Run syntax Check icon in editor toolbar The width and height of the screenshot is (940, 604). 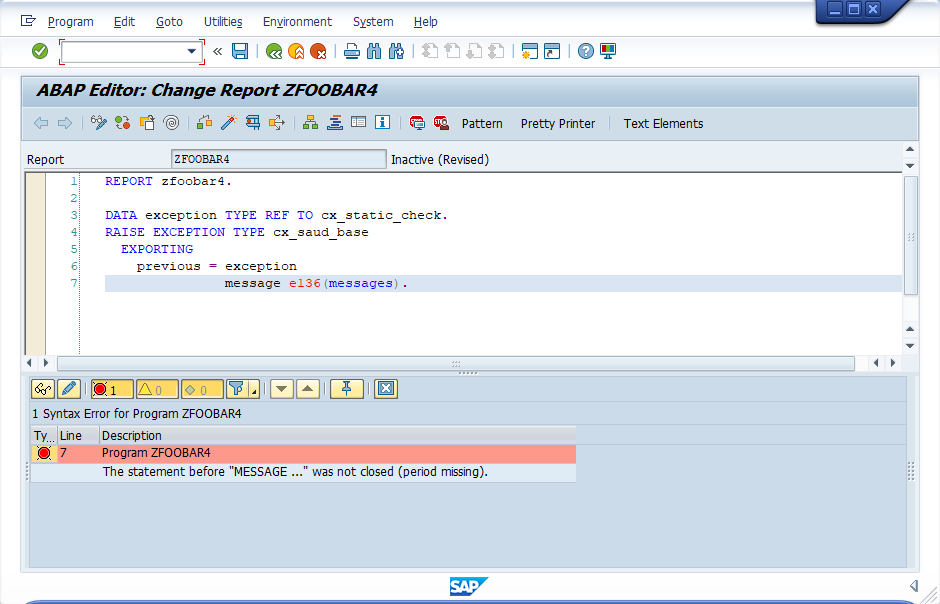204,123
